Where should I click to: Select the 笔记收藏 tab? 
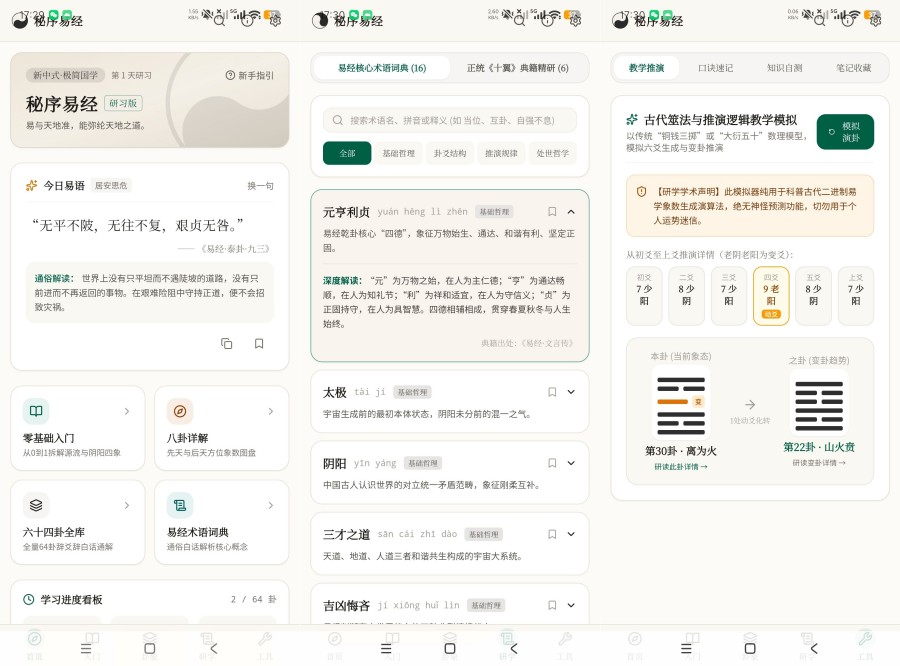[854, 68]
